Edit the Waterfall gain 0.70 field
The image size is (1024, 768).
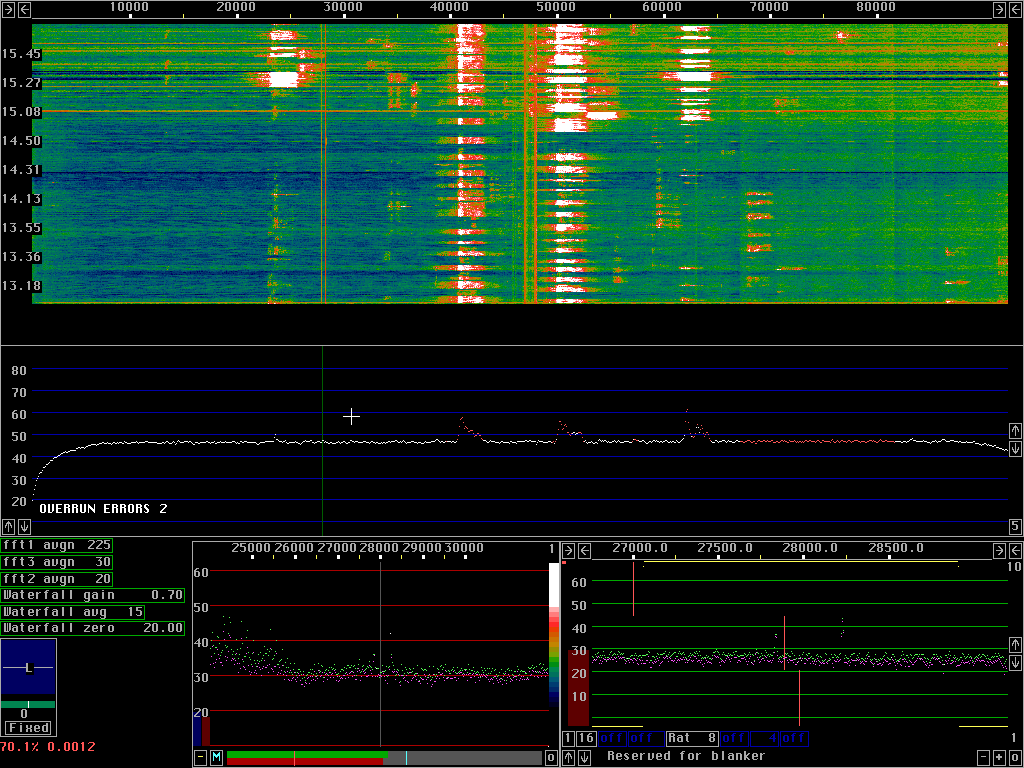(x=92, y=595)
